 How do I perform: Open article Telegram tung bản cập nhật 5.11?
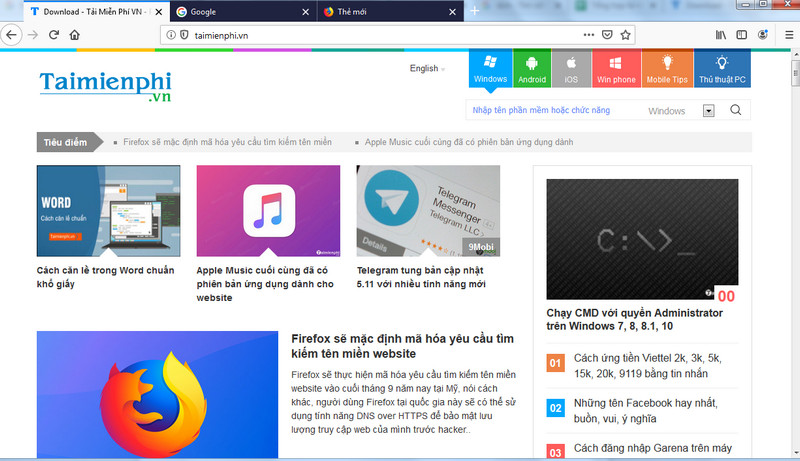[421, 277]
